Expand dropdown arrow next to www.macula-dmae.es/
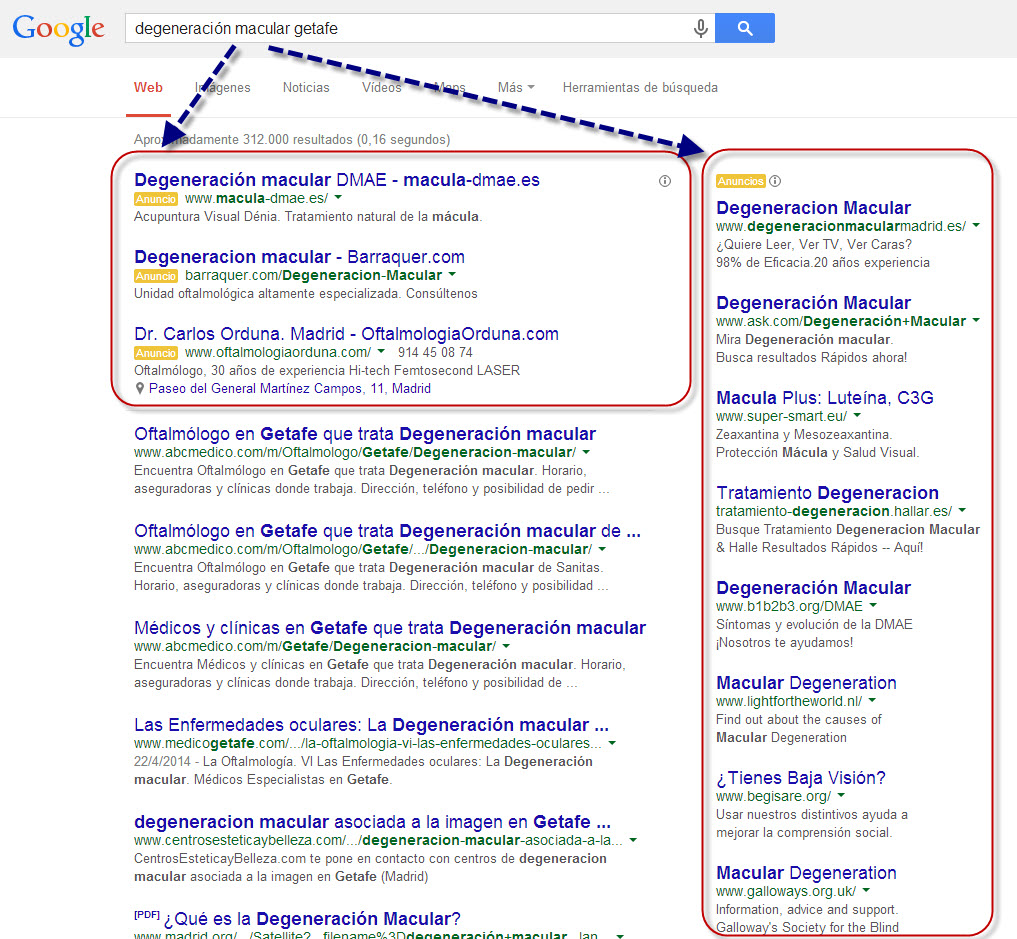This screenshot has height=939, width=1017. click(x=338, y=199)
